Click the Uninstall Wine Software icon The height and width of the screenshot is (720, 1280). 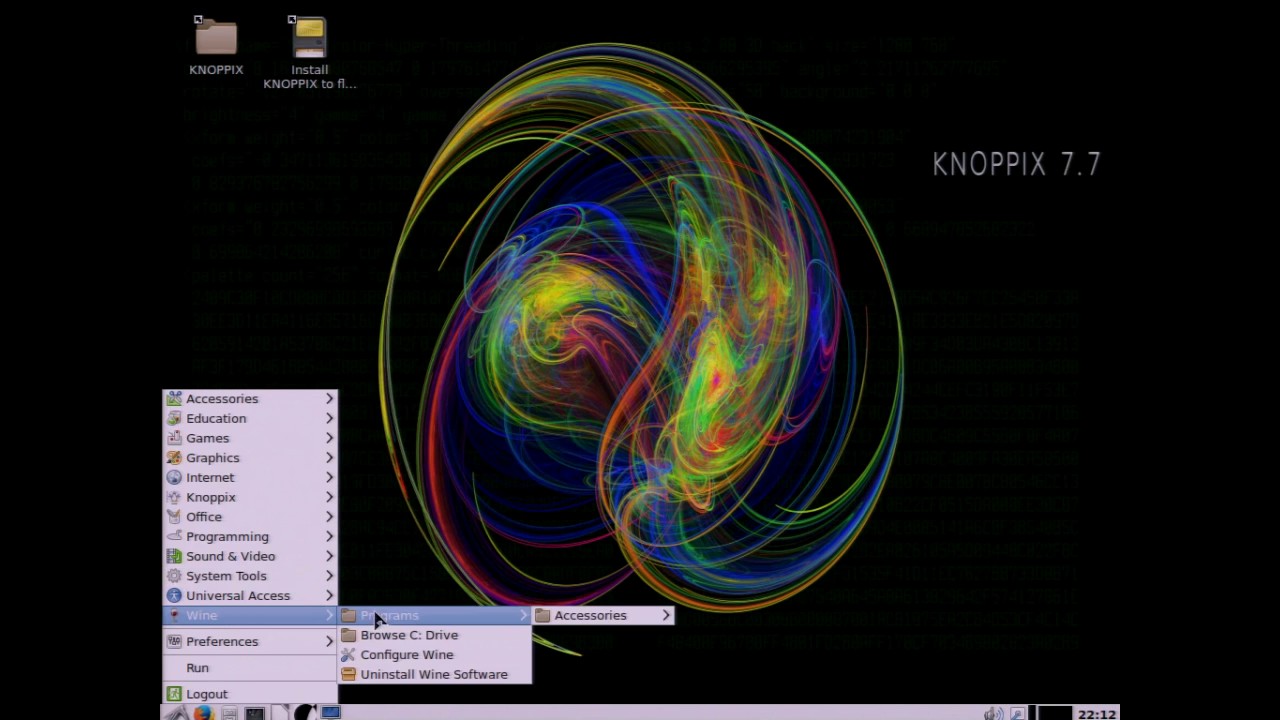(x=348, y=674)
